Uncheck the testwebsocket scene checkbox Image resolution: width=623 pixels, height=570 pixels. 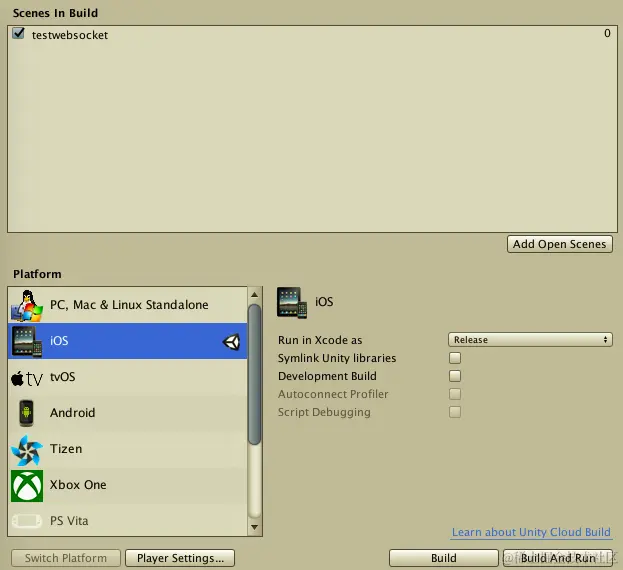(18, 33)
